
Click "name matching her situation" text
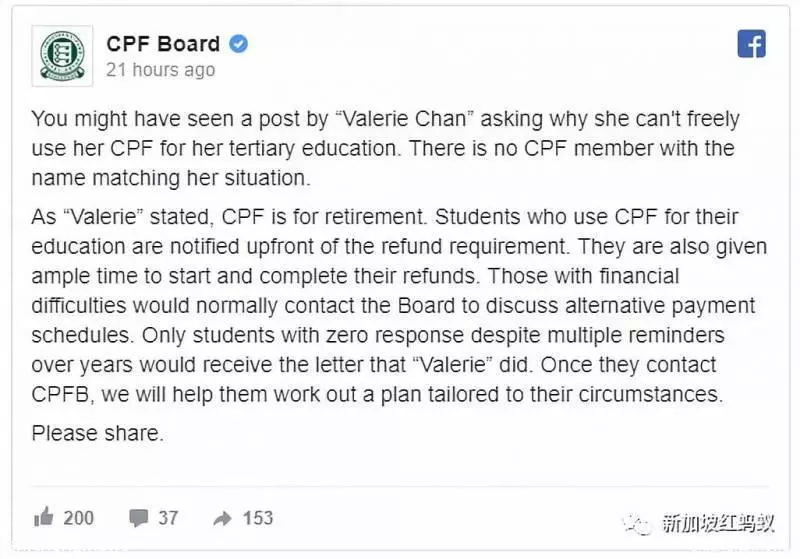coord(169,178)
